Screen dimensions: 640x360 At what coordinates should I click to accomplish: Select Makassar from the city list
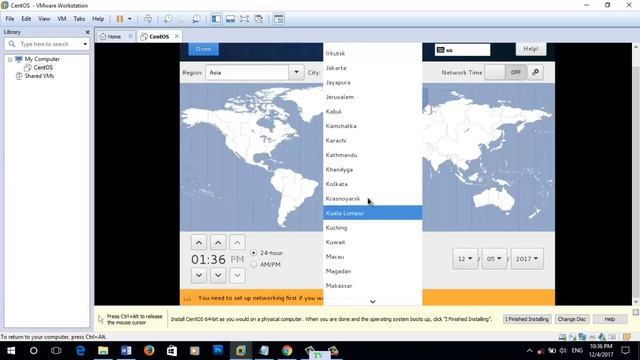point(373,286)
